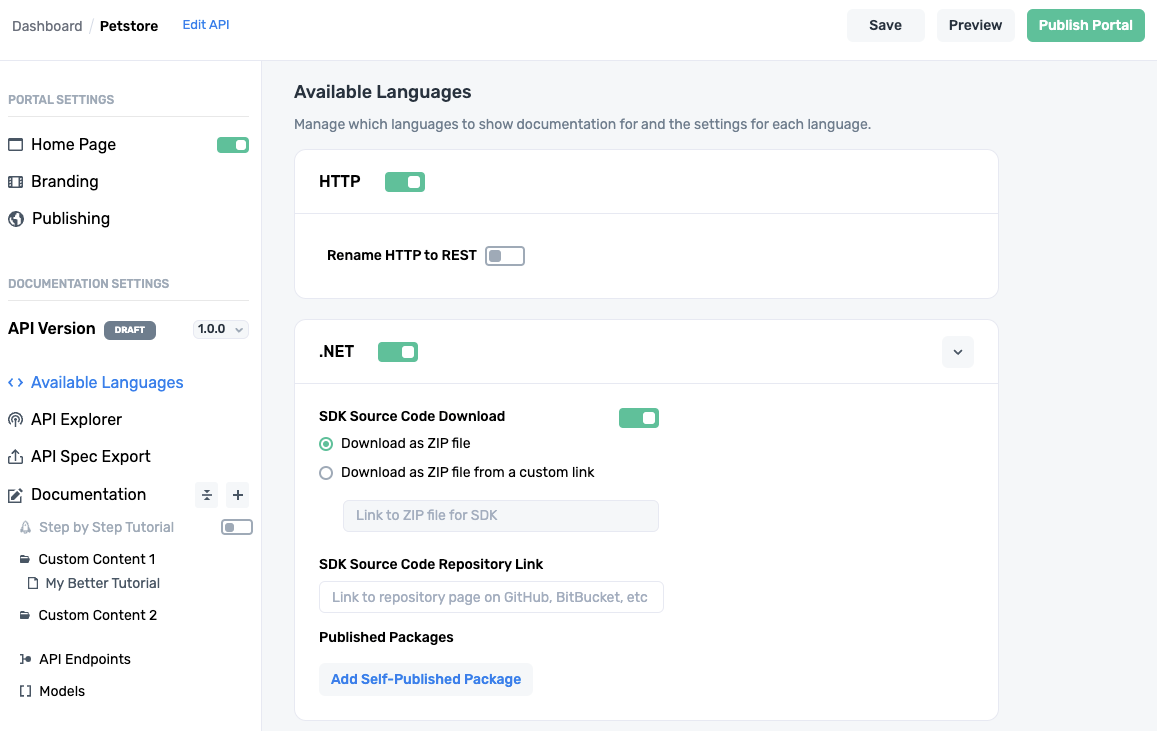The height and width of the screenshot is (731, 1157).
Task: Click the Branding film-strip icon
Action: (x=15, y=181)
